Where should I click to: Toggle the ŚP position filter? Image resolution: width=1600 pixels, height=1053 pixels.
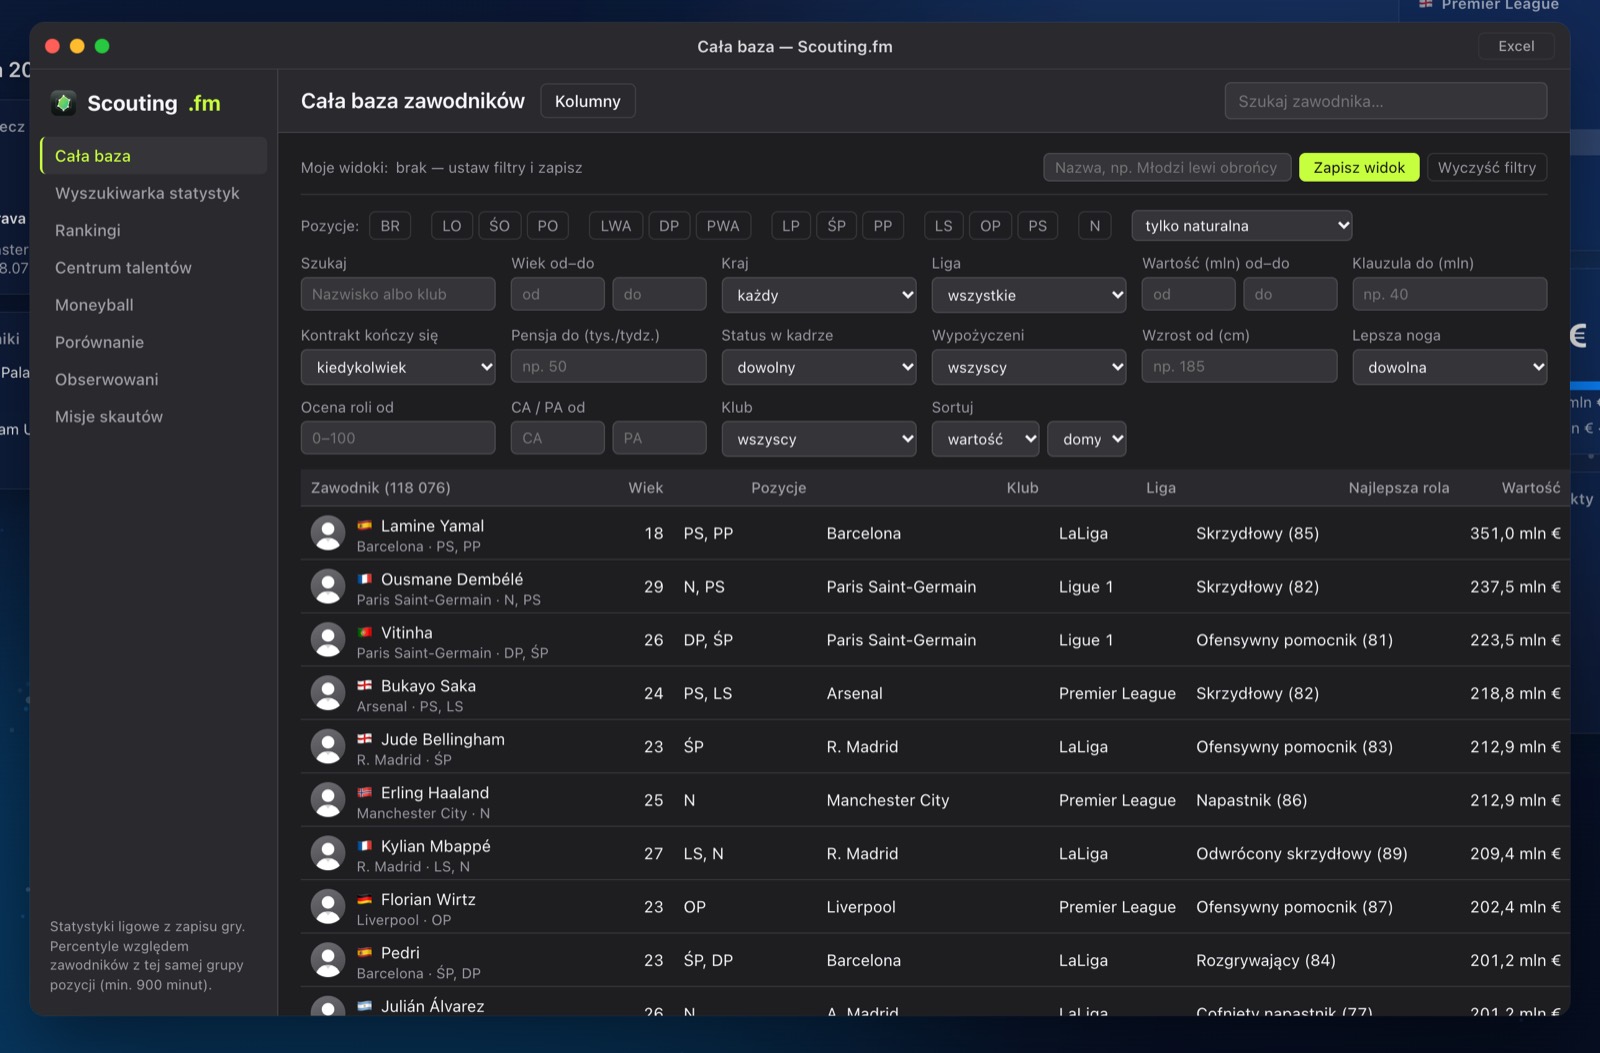(x=837, y=226)
